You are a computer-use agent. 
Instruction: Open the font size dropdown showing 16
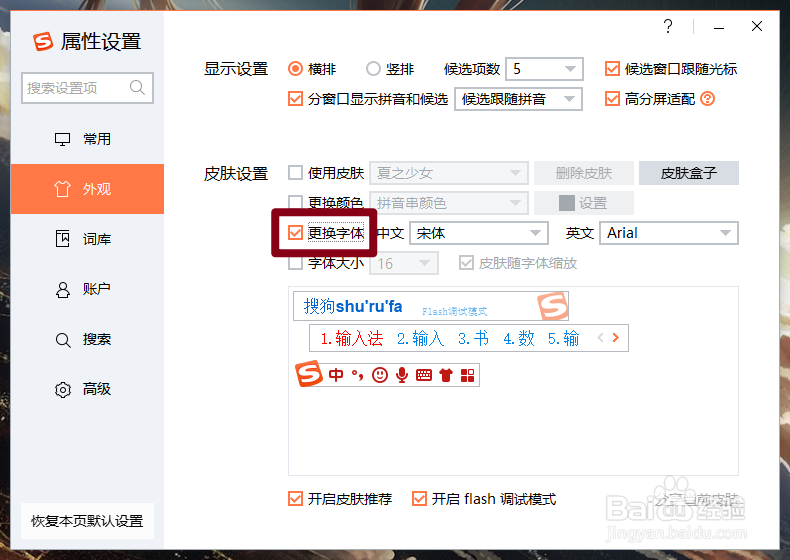click(404, 263)
